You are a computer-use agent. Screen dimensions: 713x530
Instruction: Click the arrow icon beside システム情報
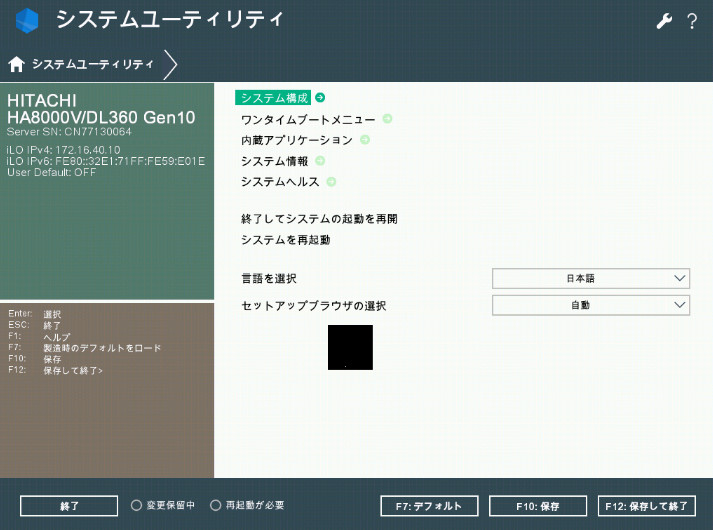tap(320, 160)
